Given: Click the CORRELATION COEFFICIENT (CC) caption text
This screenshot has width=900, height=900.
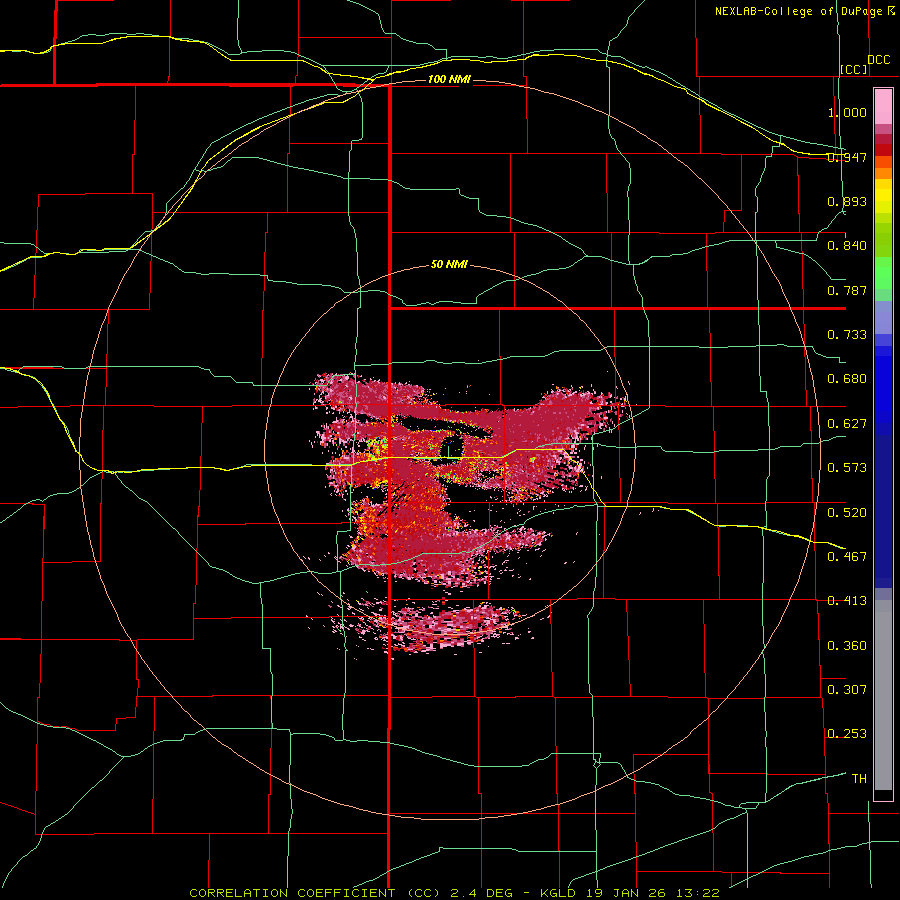Looking at the screenshot, I should click(x=315, y=893).
